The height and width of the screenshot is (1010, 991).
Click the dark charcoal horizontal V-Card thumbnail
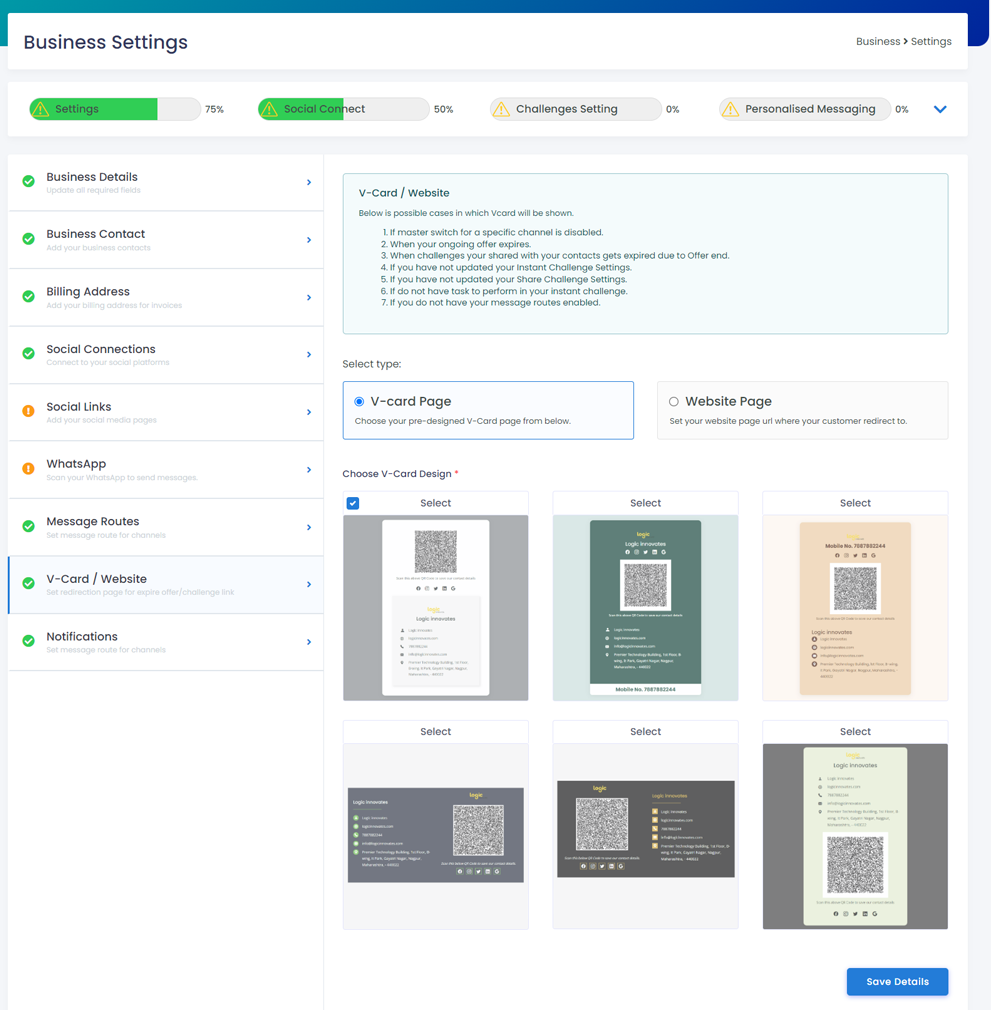click(645, 836)
